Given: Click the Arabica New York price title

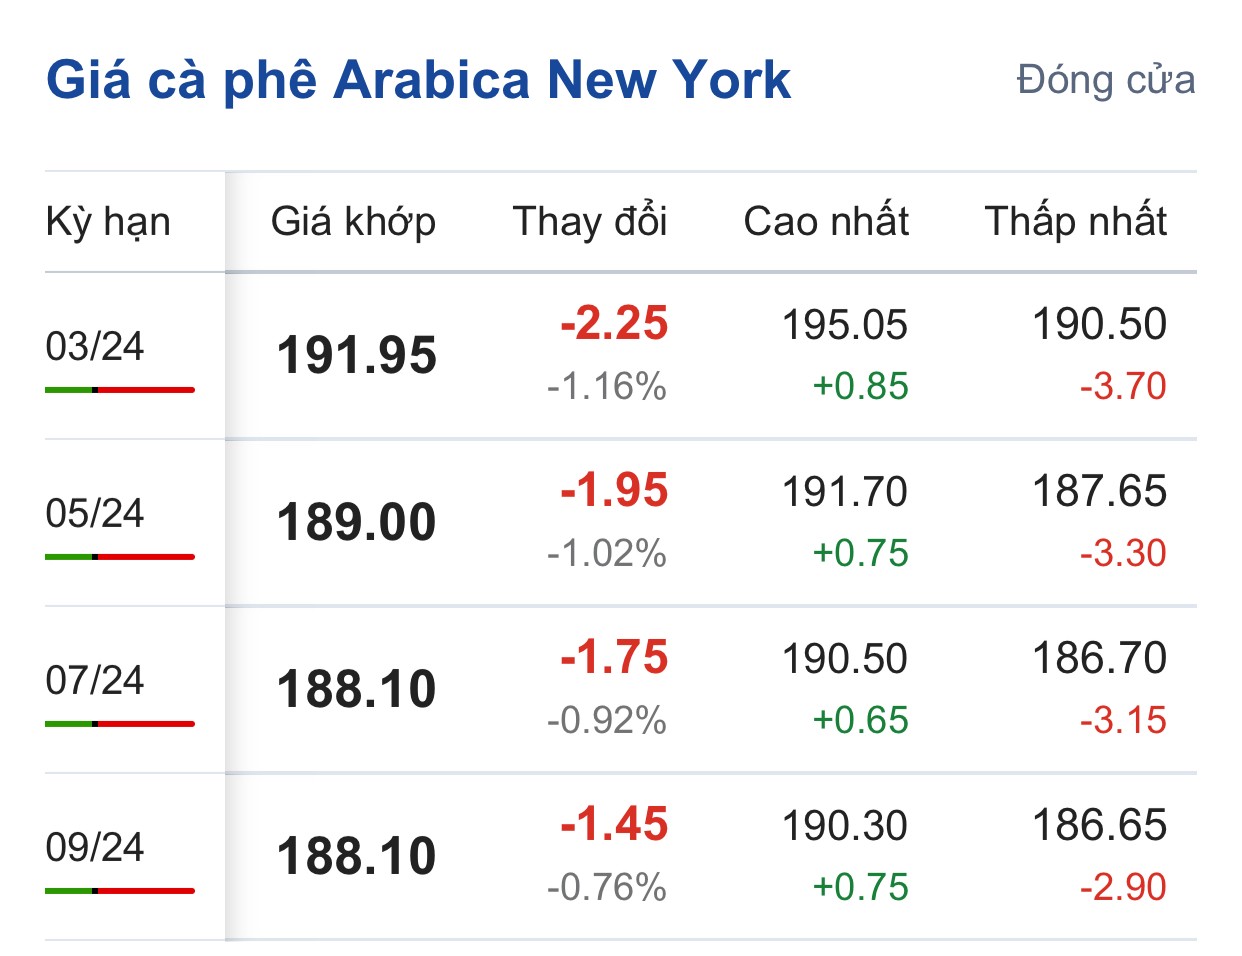Looking at the screenshot, I should click(418, 80).
